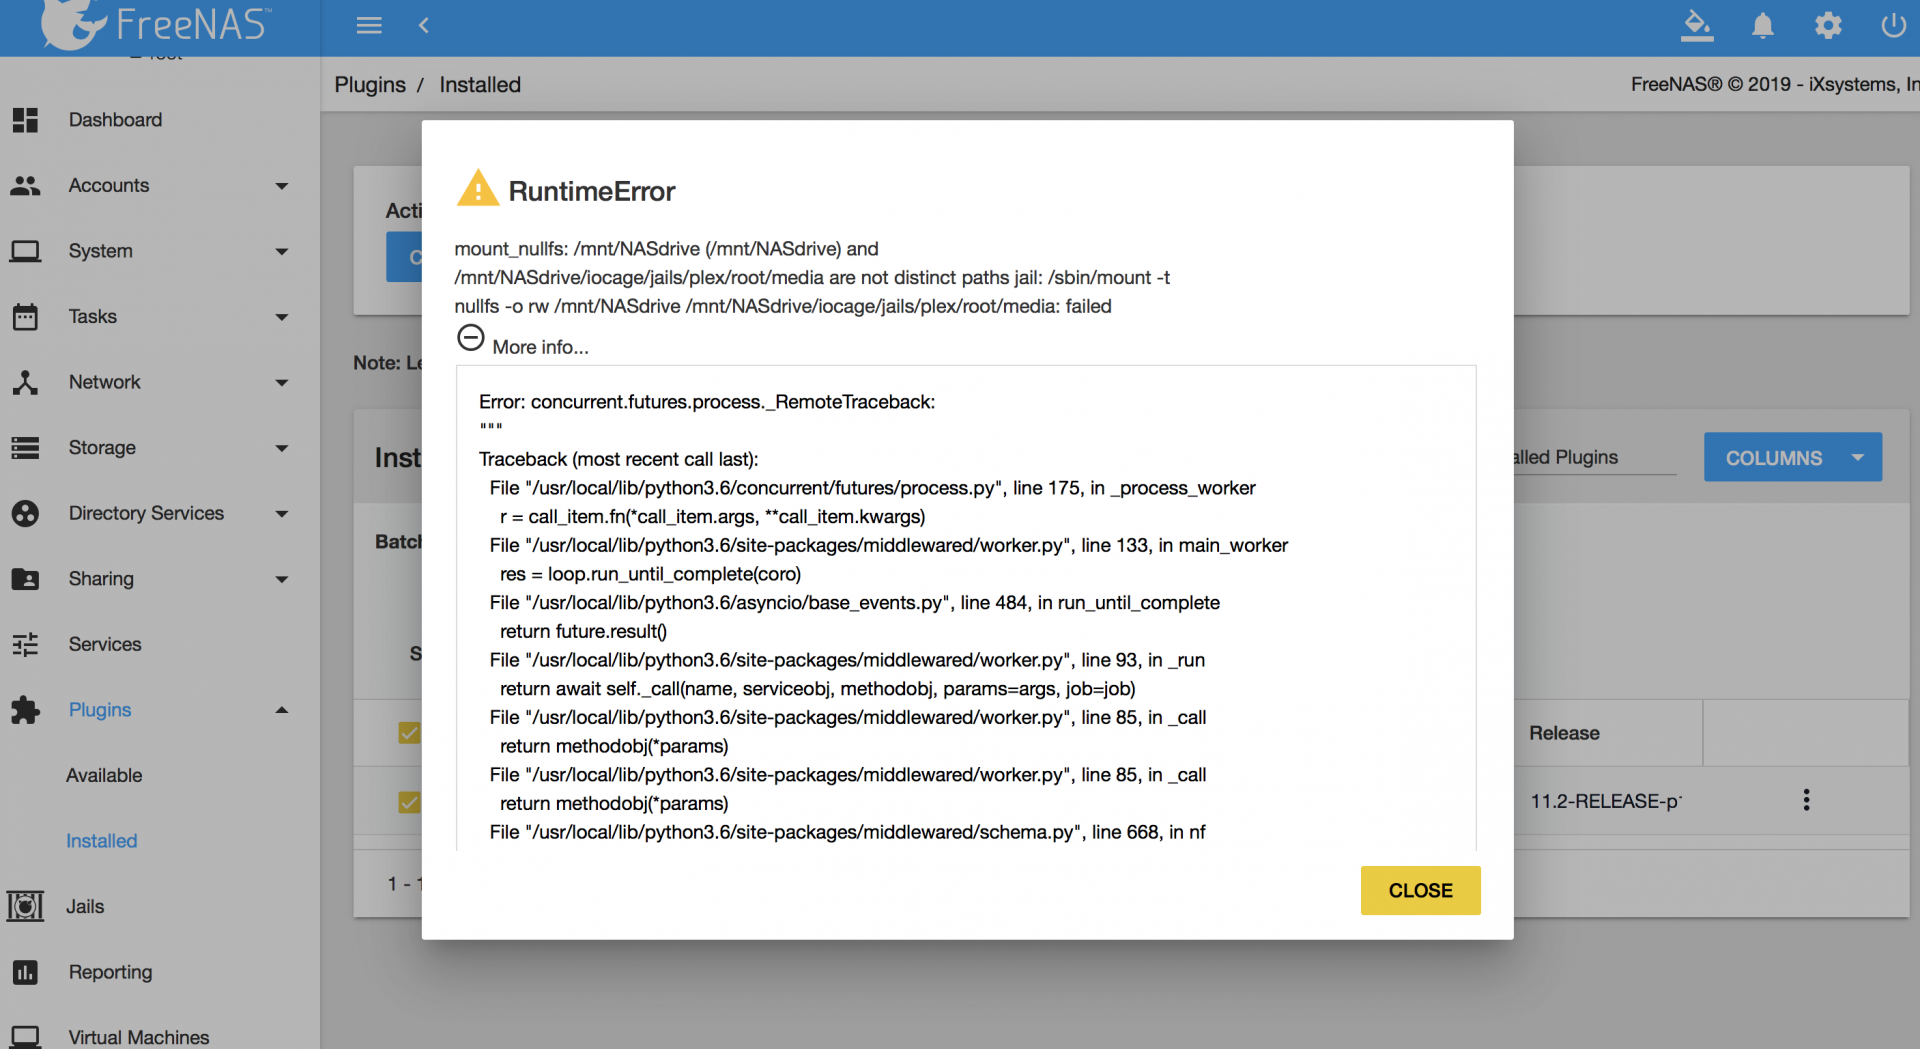Image resolution: width=1920 pixels, height=1049 pixels.
Task: Open the settings gear icon
Action: 1828,25
